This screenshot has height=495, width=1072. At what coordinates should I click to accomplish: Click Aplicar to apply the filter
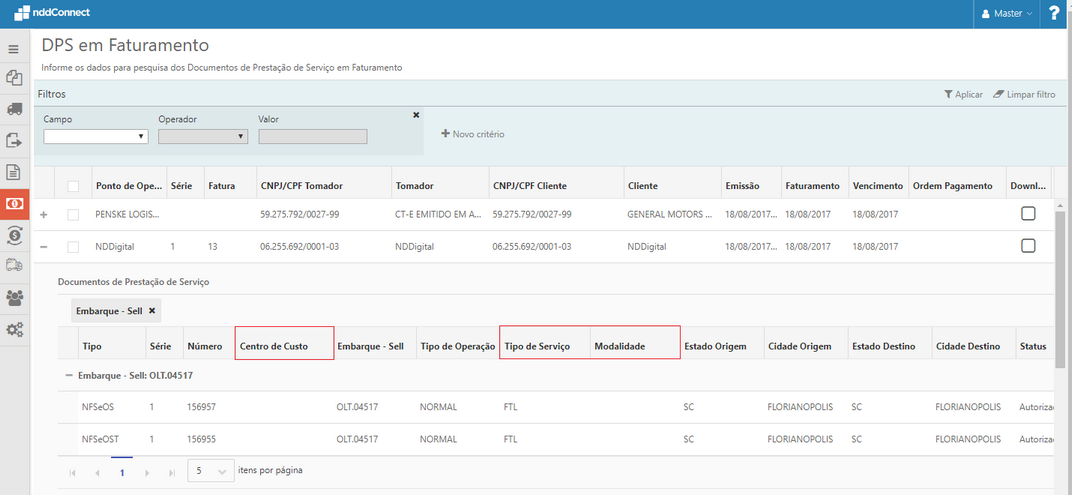(x=963, y=94)
